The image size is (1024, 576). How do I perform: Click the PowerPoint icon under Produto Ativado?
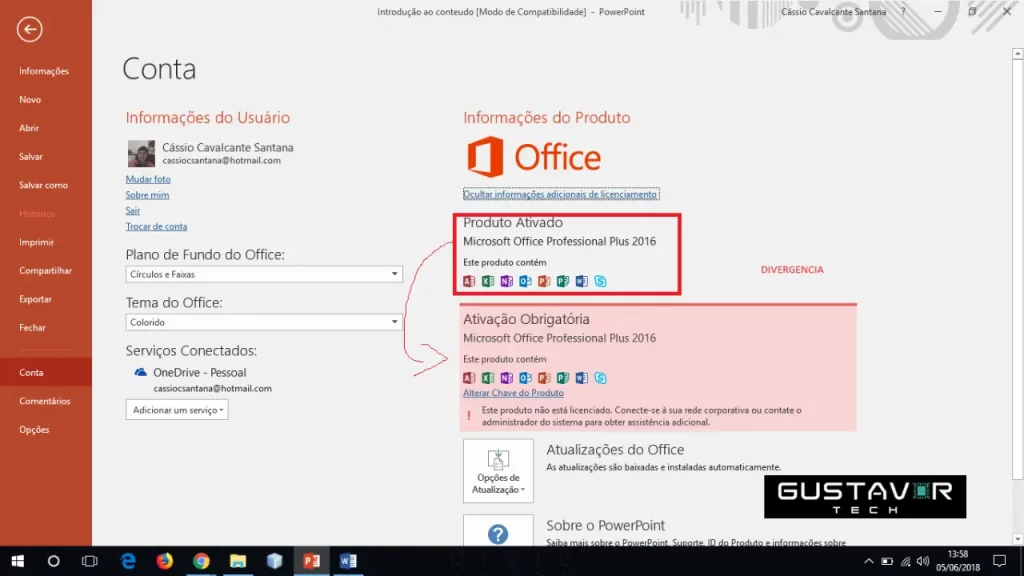tap(544, 281)
